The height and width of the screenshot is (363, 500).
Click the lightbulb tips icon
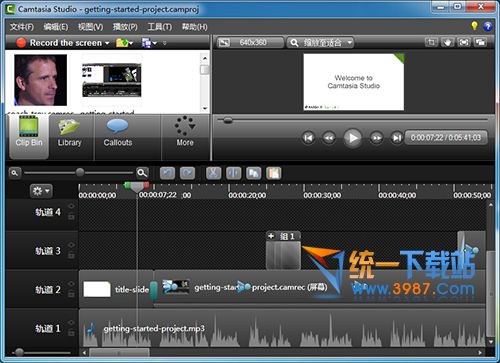pyautogui.click(x=474, y=26)
